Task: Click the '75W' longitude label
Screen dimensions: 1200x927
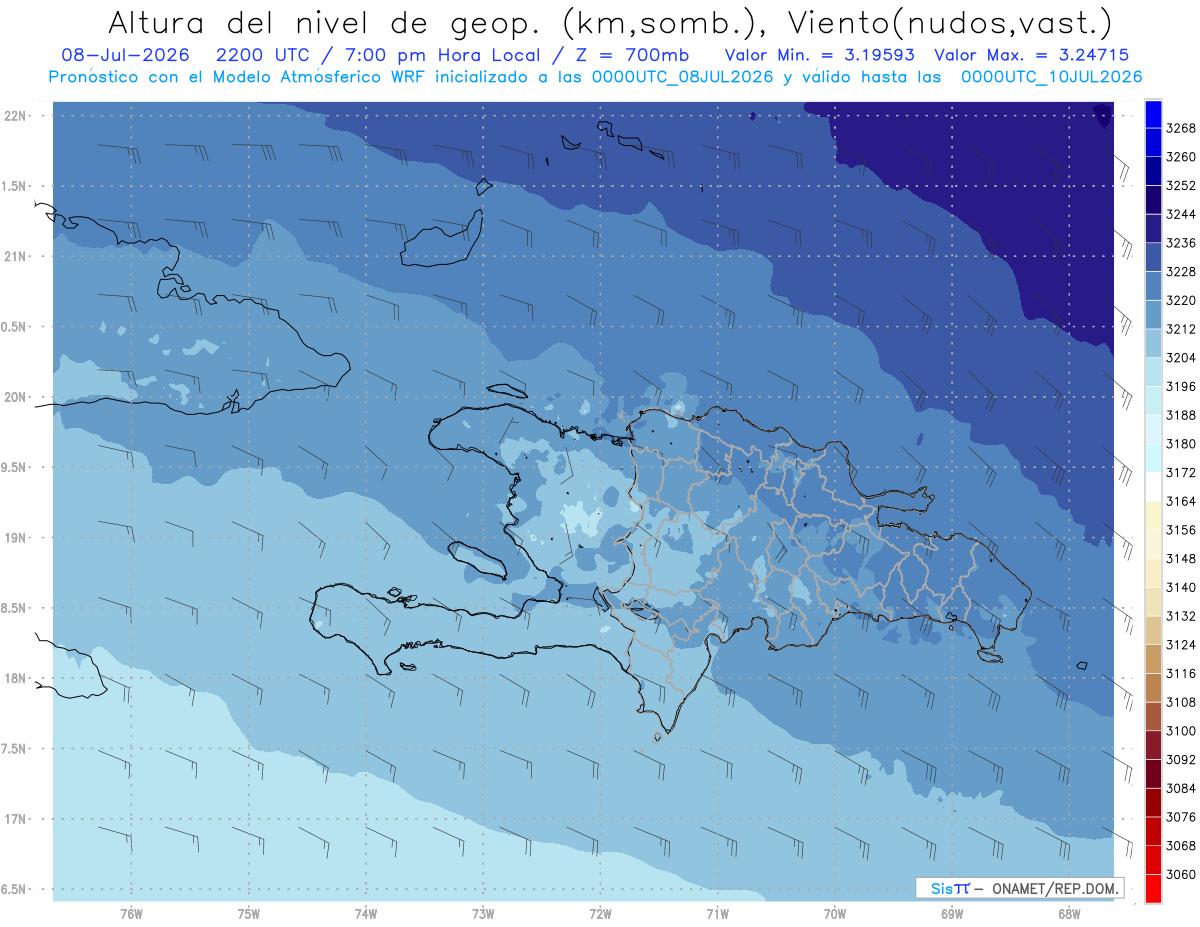Action: 249,914
